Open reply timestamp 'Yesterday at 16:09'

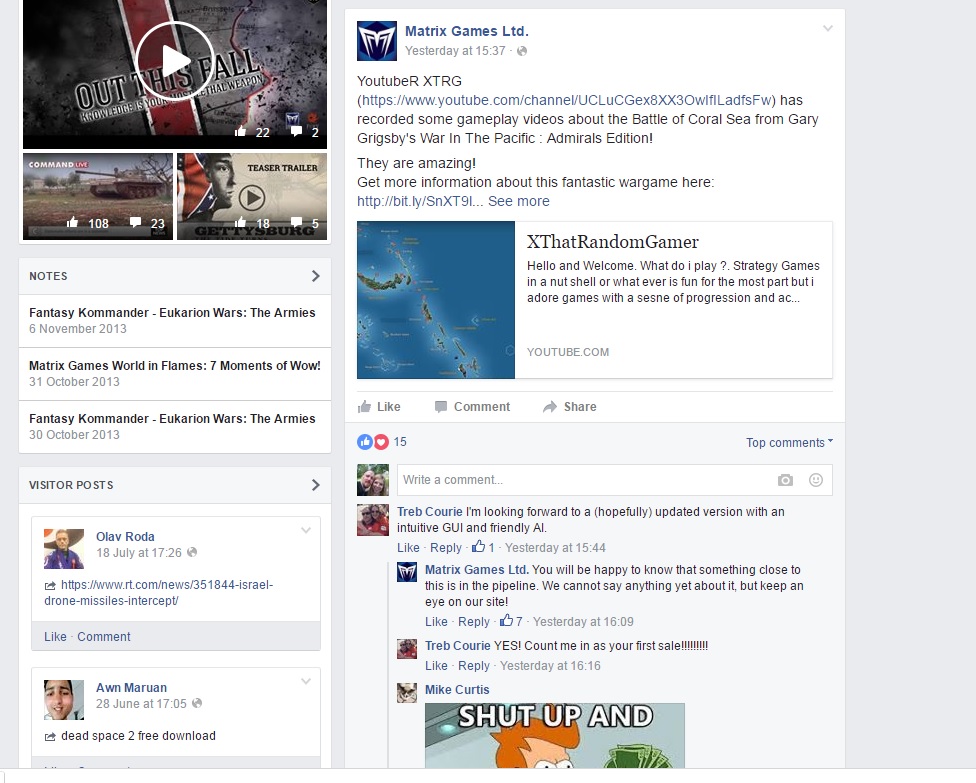[583, 622]
